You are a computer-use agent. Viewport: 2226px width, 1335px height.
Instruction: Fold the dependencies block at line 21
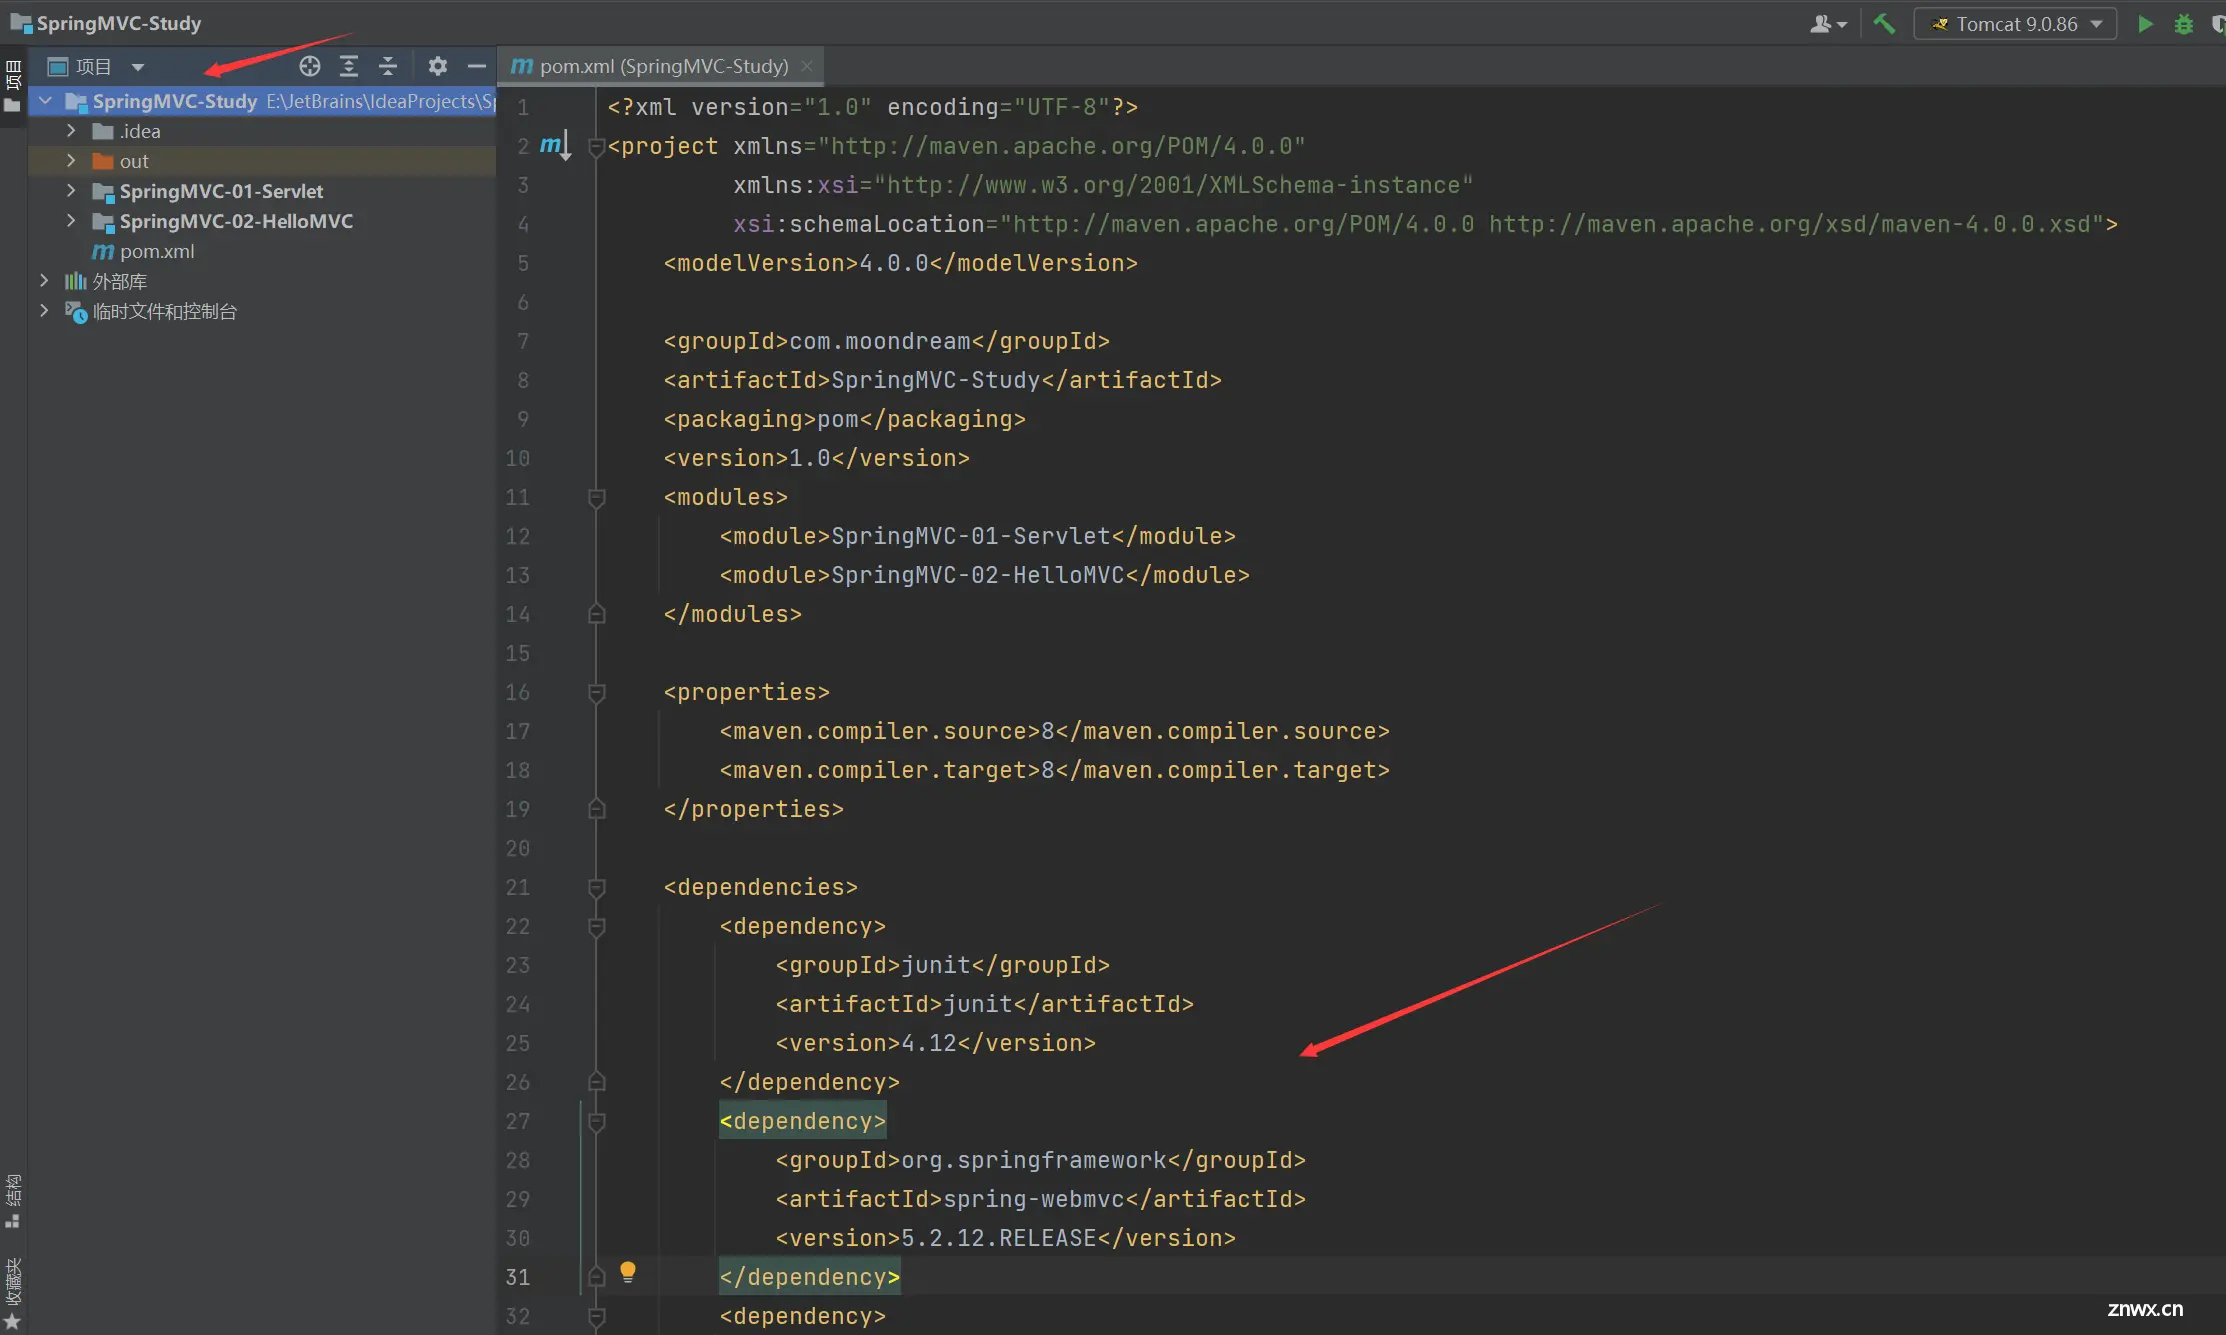tap(597, 887)
